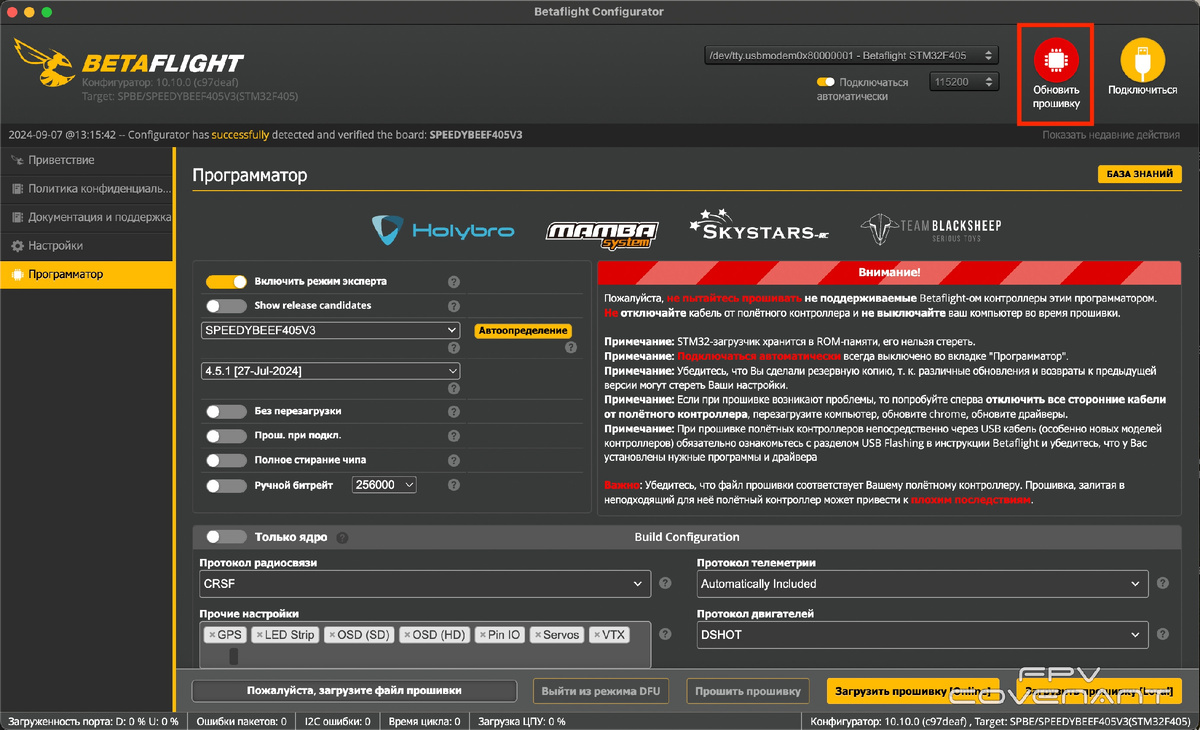Click the БАЗА ЗНАНИЙ button
1200x730 pixels.
(x=1139, y=174)
